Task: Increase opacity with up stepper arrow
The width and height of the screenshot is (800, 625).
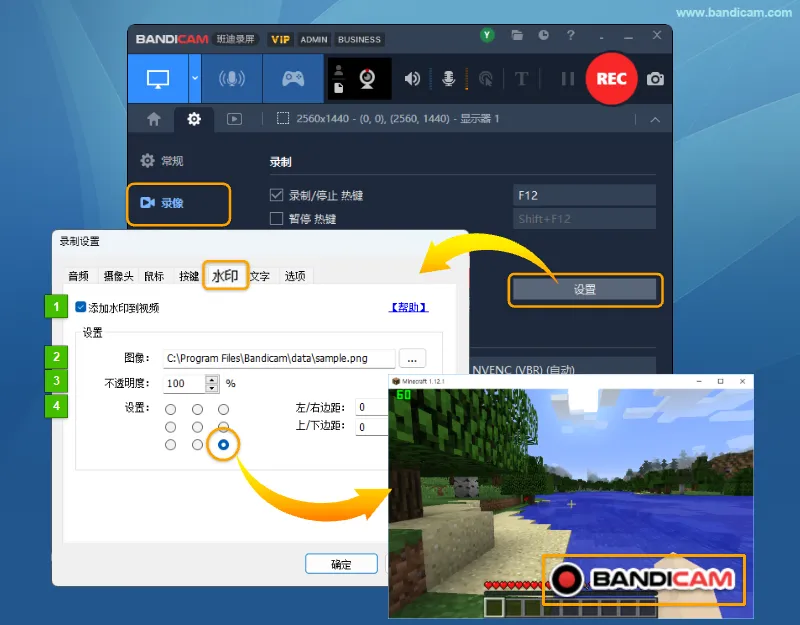Action: 212,379
